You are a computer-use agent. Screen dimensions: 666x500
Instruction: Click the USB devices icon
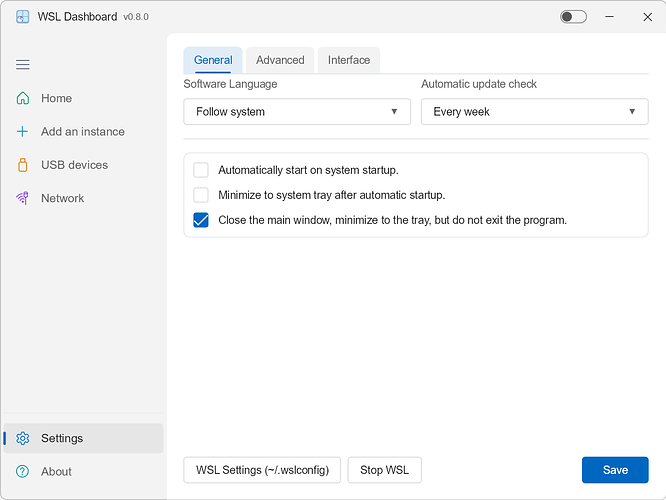tap(23, 165)
